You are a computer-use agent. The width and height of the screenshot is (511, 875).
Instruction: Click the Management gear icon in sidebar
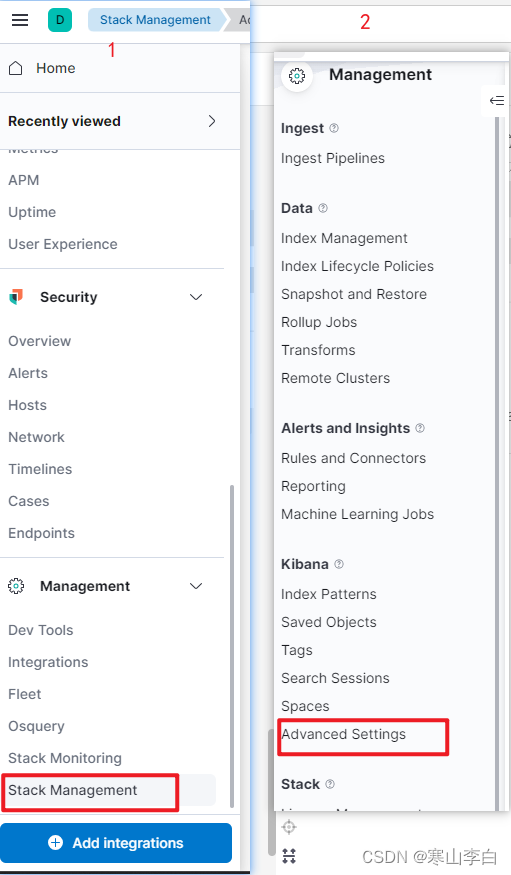click(16, 586)
